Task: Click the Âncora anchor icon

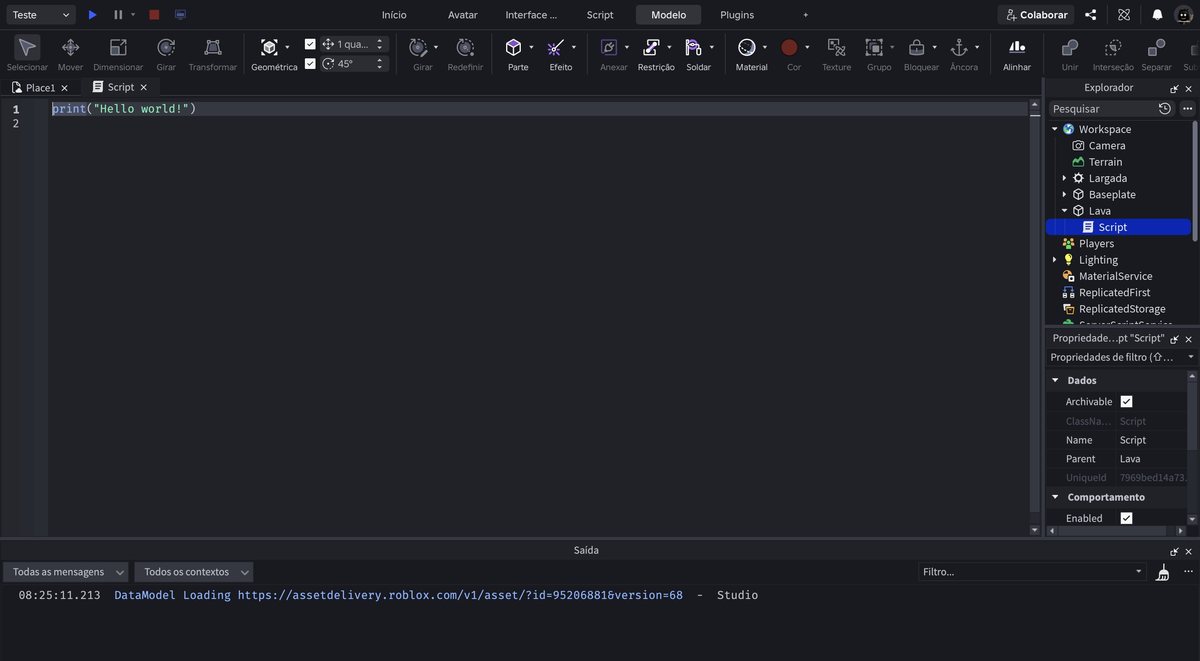Action: coord(959,47)
